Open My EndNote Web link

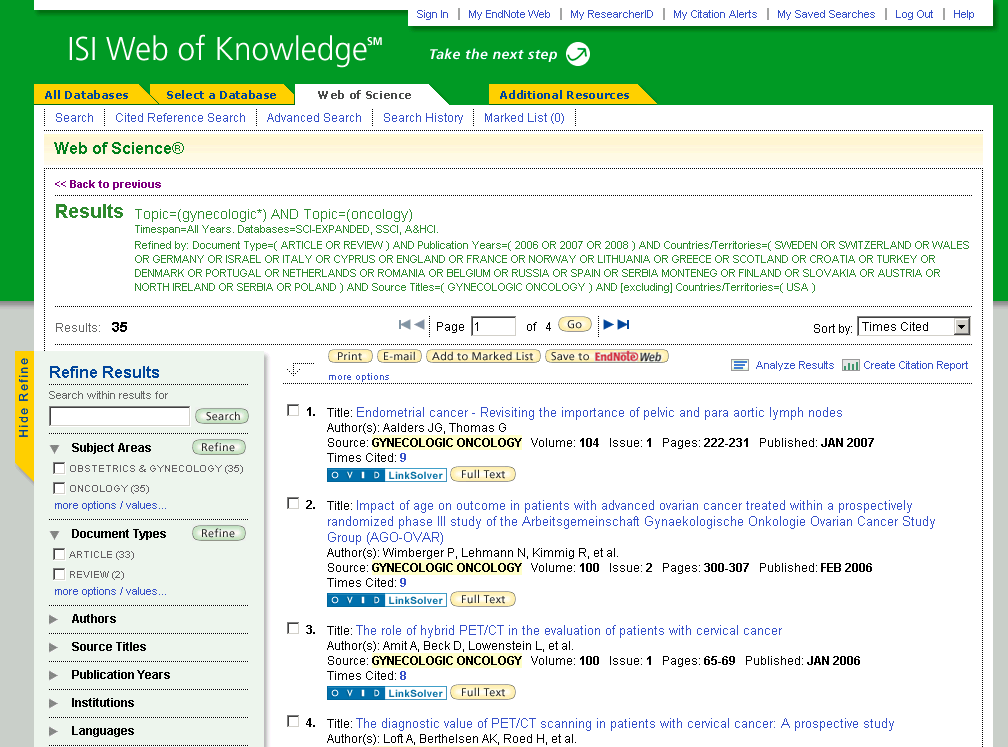509,14
